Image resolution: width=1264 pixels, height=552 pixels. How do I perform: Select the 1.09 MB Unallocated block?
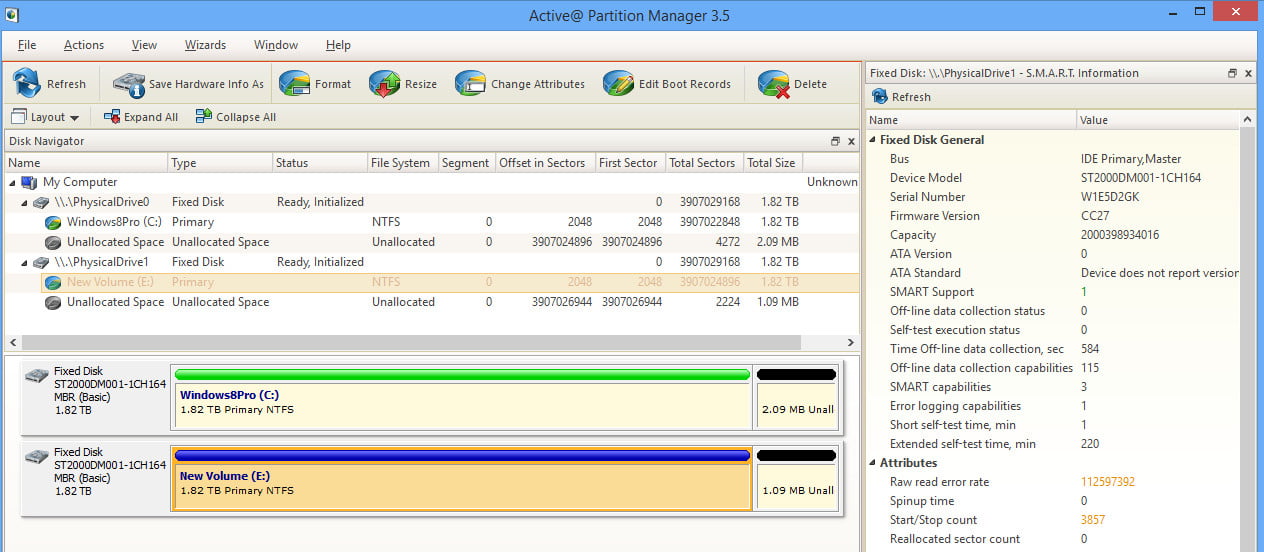coord(796,478)
